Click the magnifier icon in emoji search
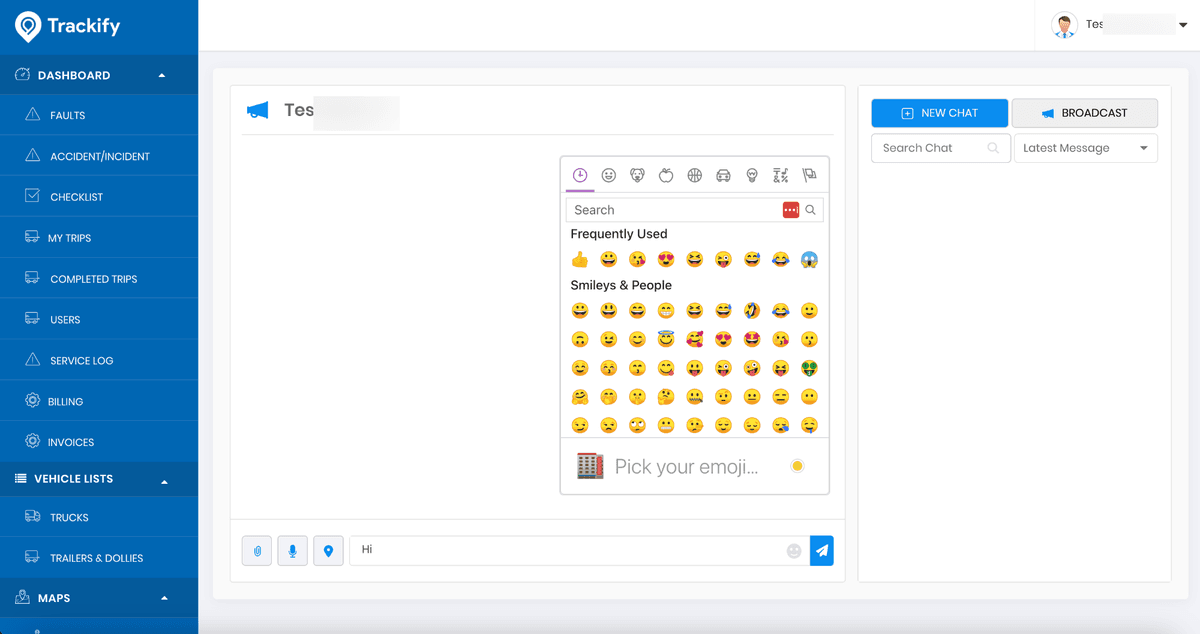Screen dimensions: 1200x634 [x=811, y=210]
